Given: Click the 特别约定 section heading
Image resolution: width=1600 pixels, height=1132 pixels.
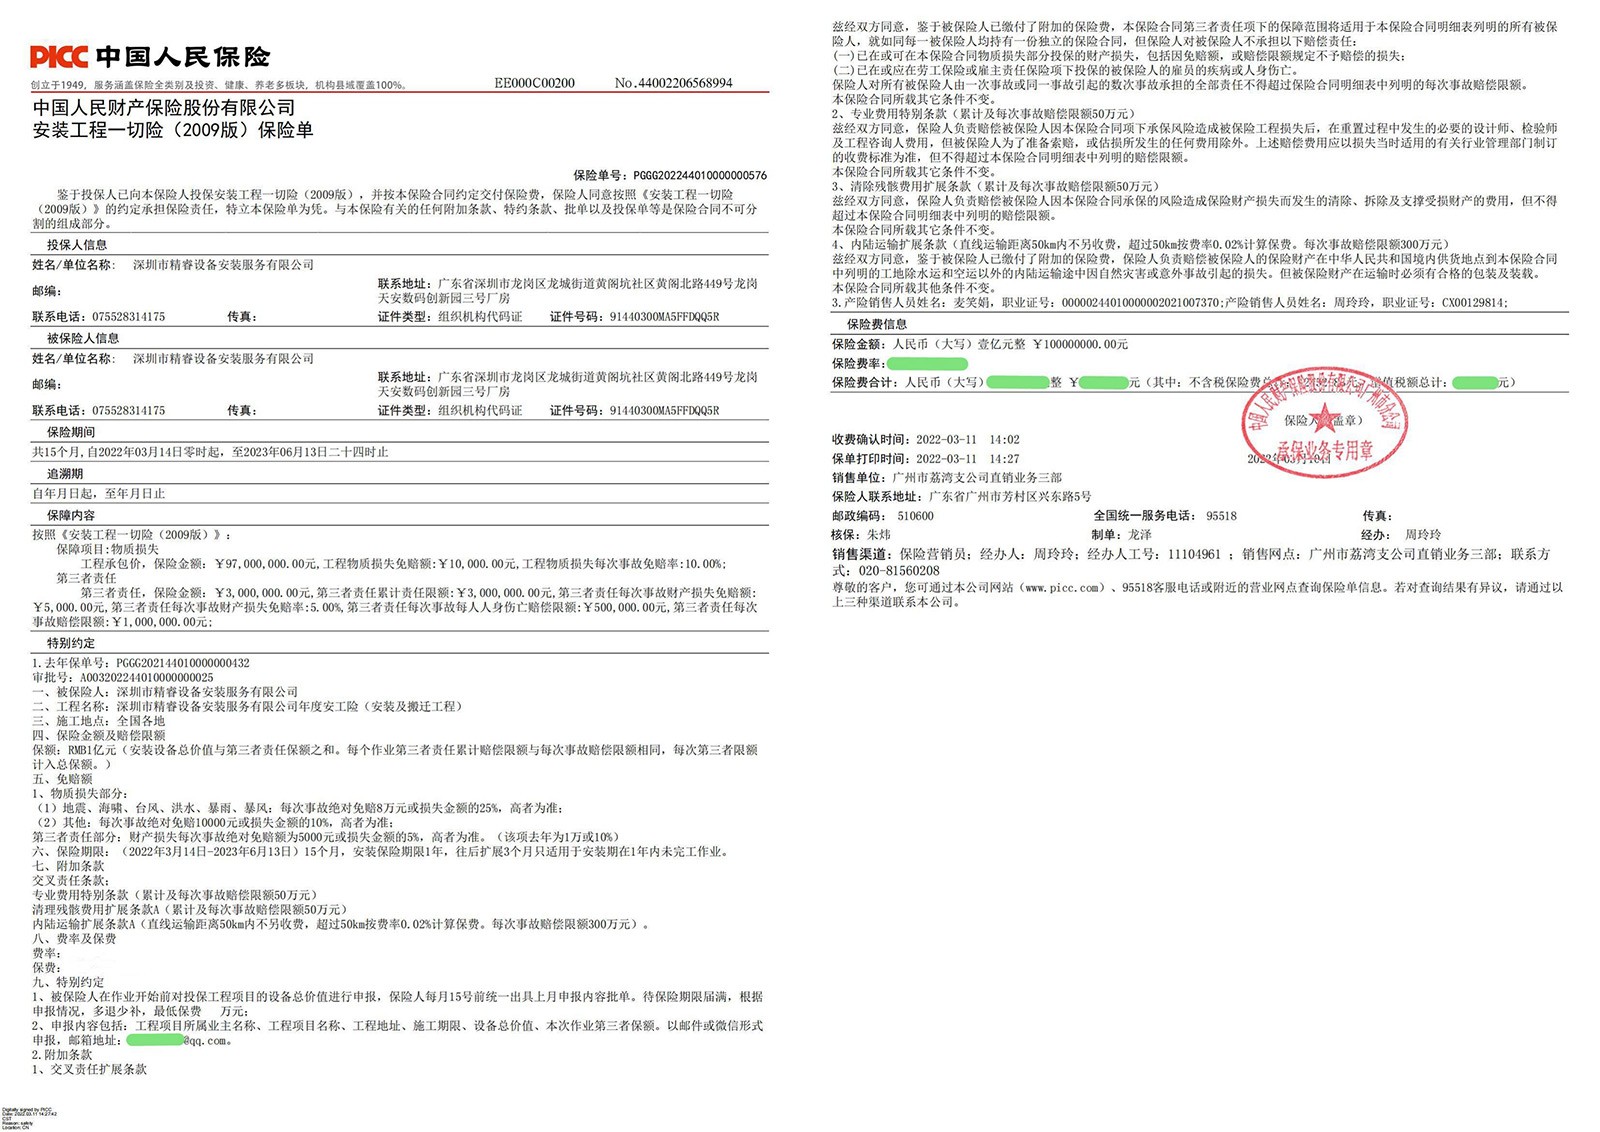Looking at the screenshot, I should (71, 644).
